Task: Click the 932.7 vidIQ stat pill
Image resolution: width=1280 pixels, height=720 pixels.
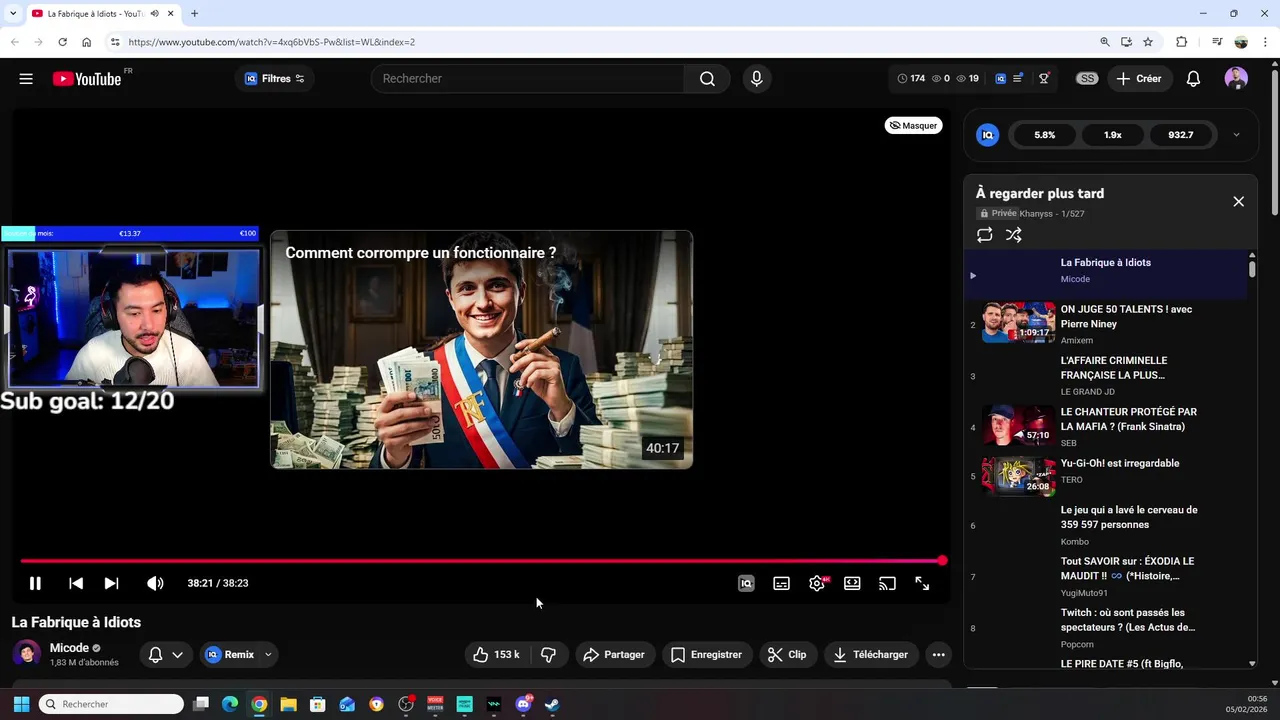Action: pyautogui.click(x=1180, y=135)
